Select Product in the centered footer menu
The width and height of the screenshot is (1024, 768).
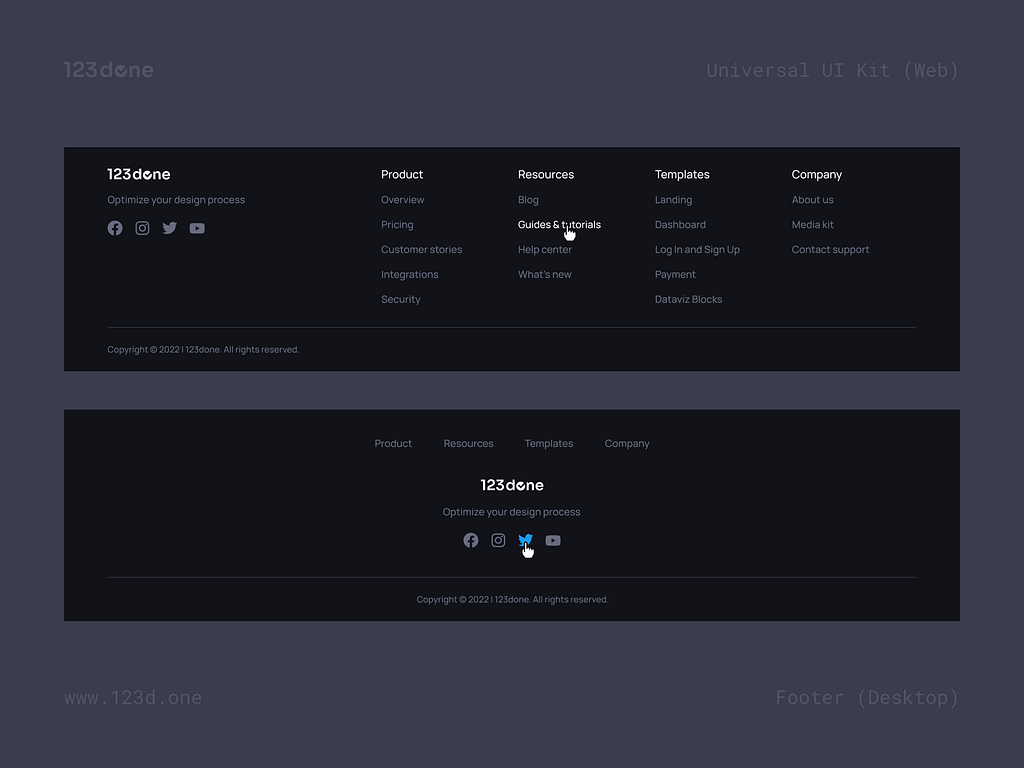point(393,443)
